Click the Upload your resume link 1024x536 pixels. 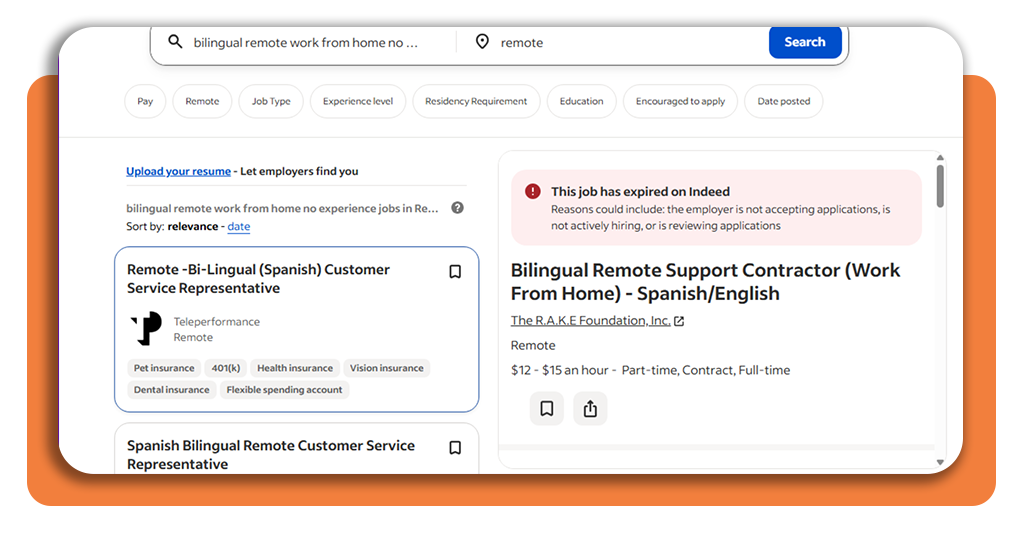point(178,171)
